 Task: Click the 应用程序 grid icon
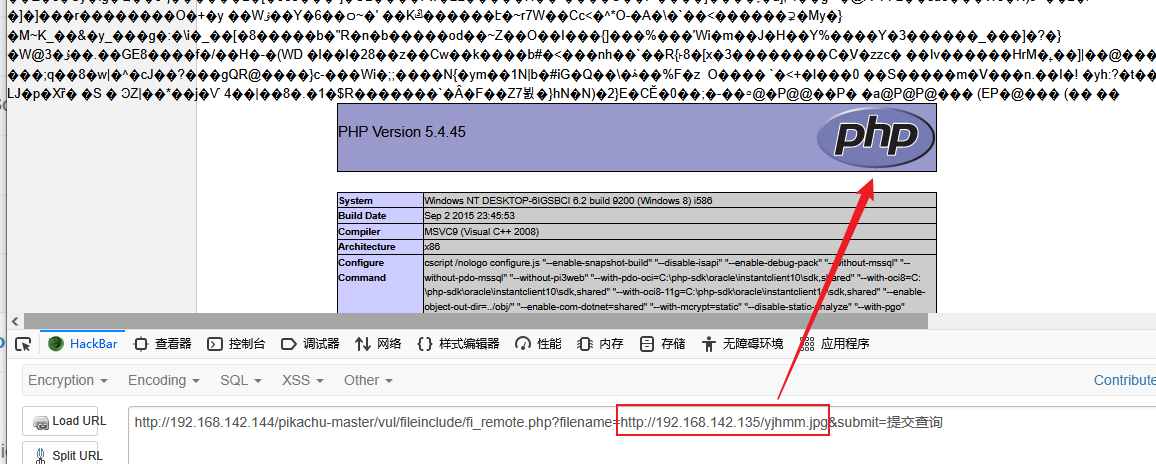coord(807,344)
